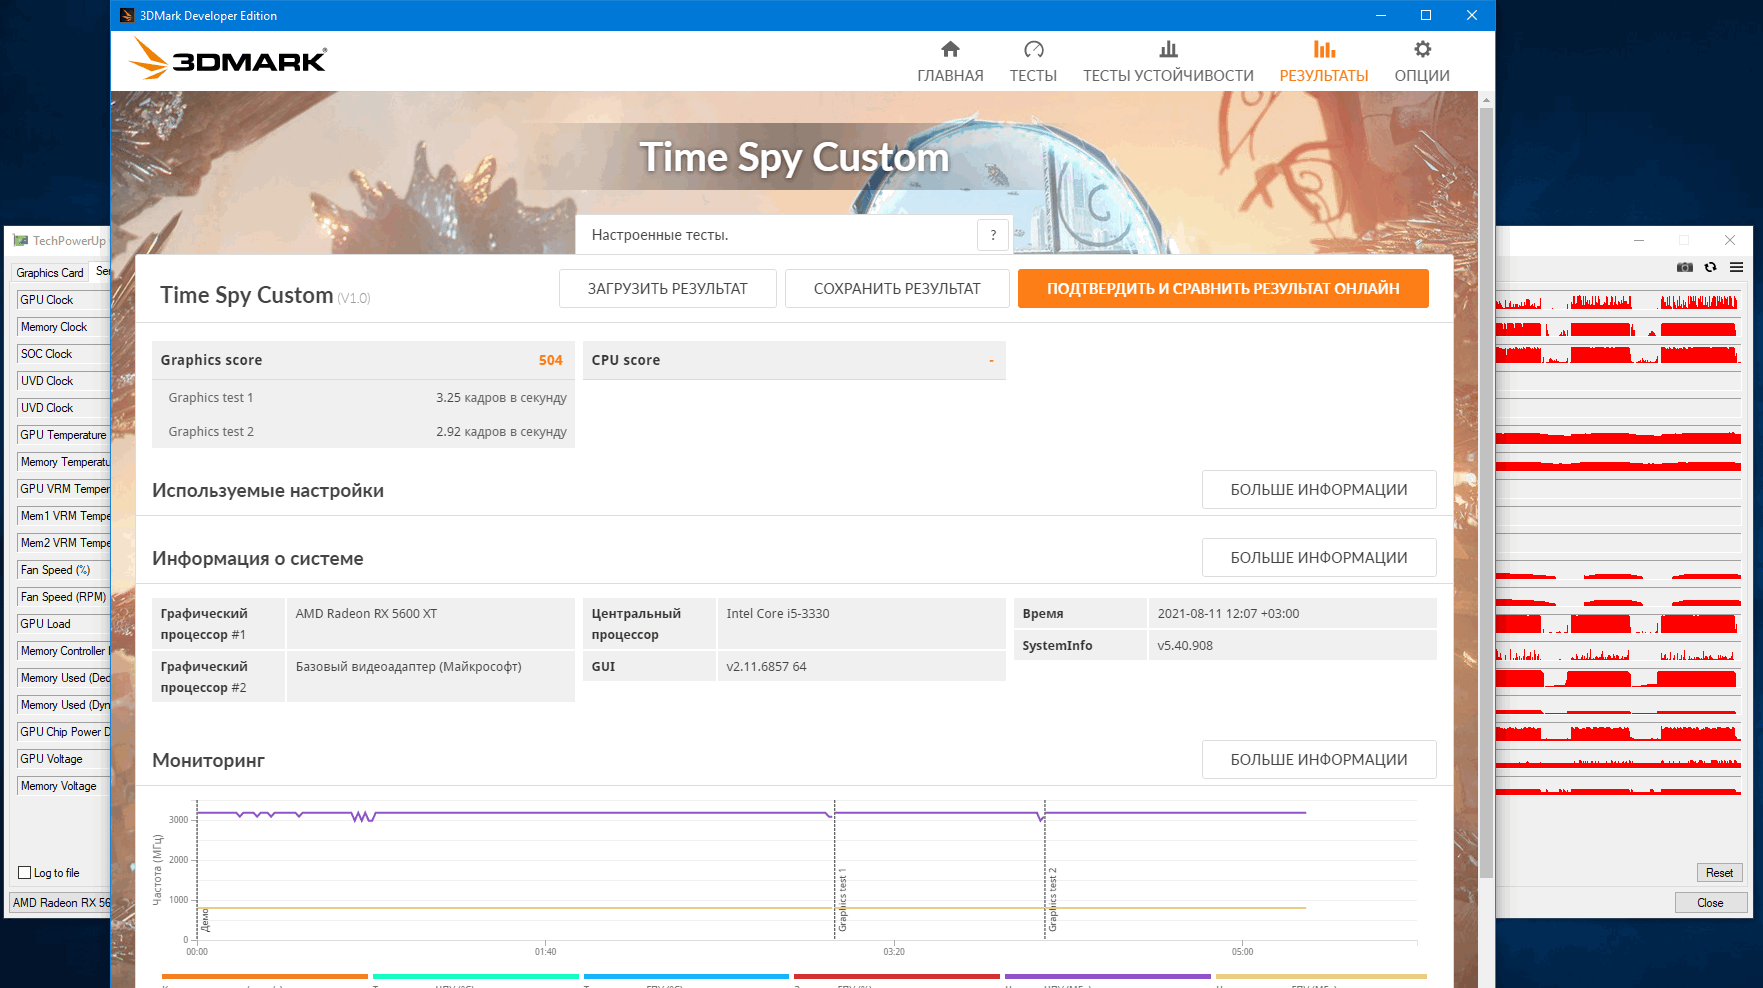Open GPU Clock sensor dropdown in GPU-Z
This screenshot has height=988, width=1763.
pyautogui.click(x=63, y=300)
